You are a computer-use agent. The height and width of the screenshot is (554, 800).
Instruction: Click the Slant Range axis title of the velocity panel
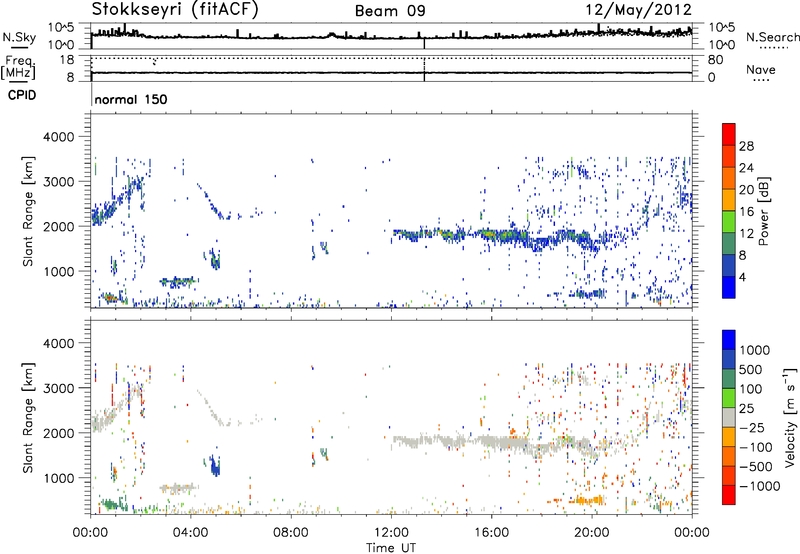pos(29,417)
